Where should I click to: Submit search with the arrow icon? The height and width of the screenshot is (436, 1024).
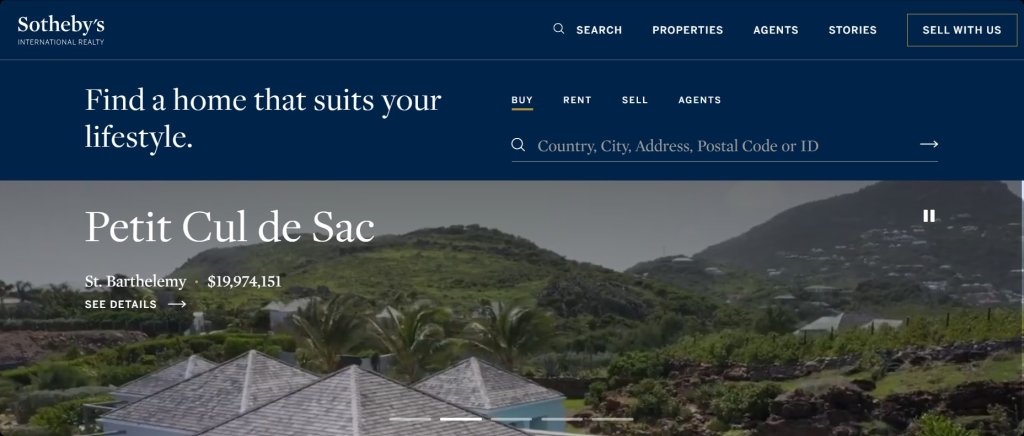point(929,144)
